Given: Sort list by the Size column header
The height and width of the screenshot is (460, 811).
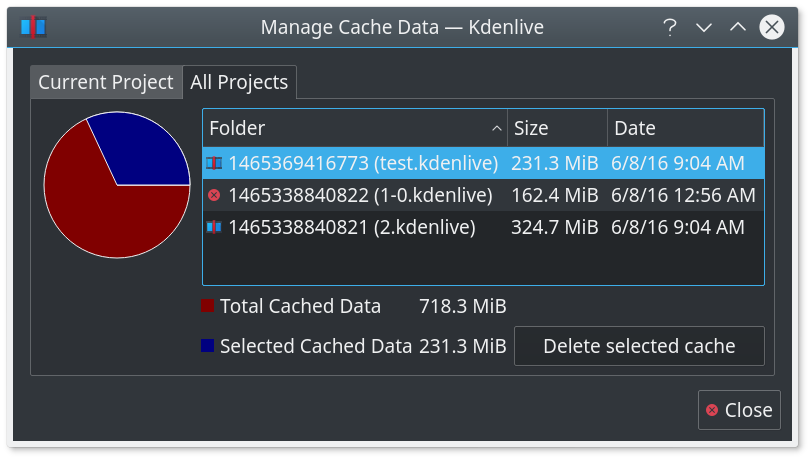Looking at the screenshot, I should click(558, 128).
